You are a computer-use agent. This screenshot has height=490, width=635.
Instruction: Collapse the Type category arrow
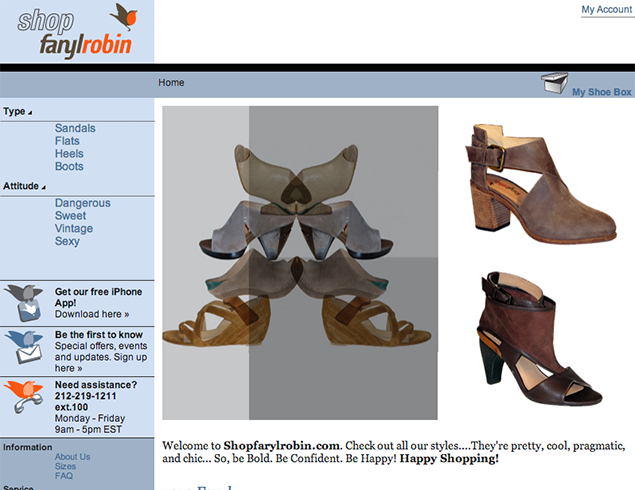tap(30, 113)
